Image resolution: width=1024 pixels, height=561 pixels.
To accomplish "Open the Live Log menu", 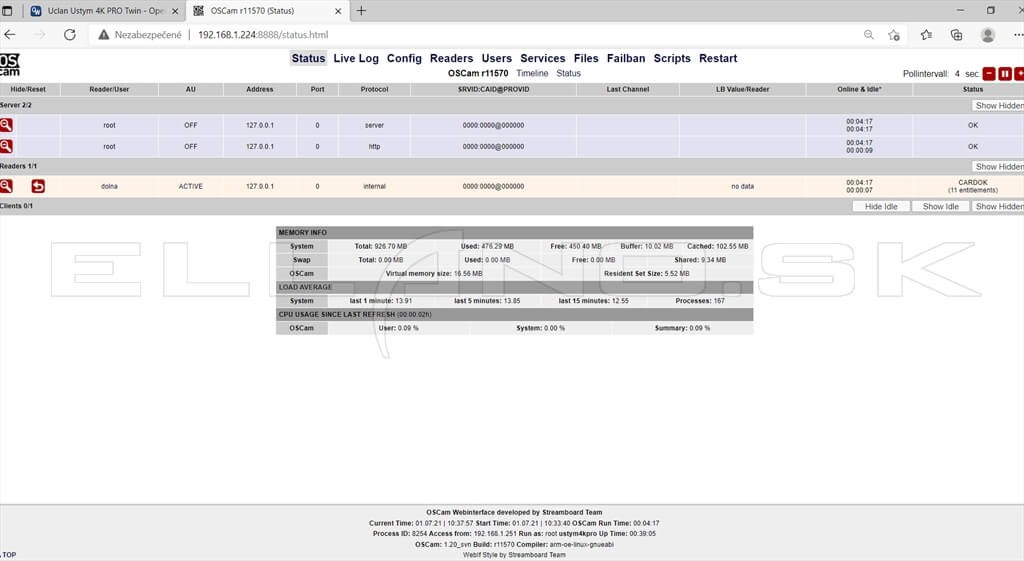I will pos(356,58).
